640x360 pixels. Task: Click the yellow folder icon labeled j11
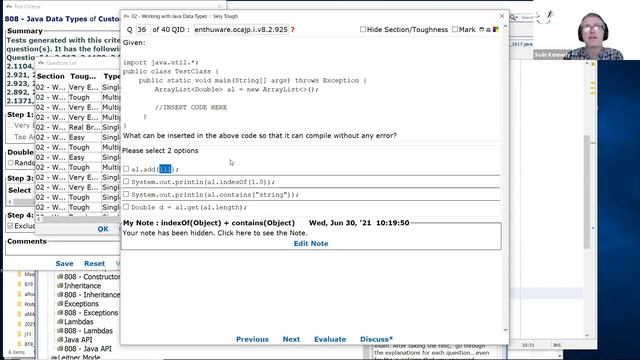pos(19,333)
